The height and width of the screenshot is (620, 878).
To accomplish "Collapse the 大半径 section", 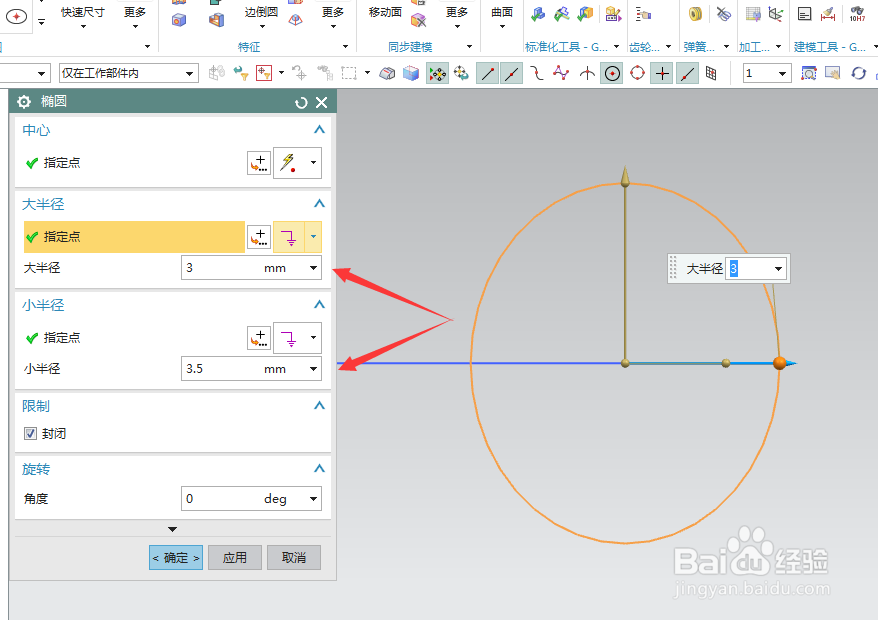I will click(319, 204).
